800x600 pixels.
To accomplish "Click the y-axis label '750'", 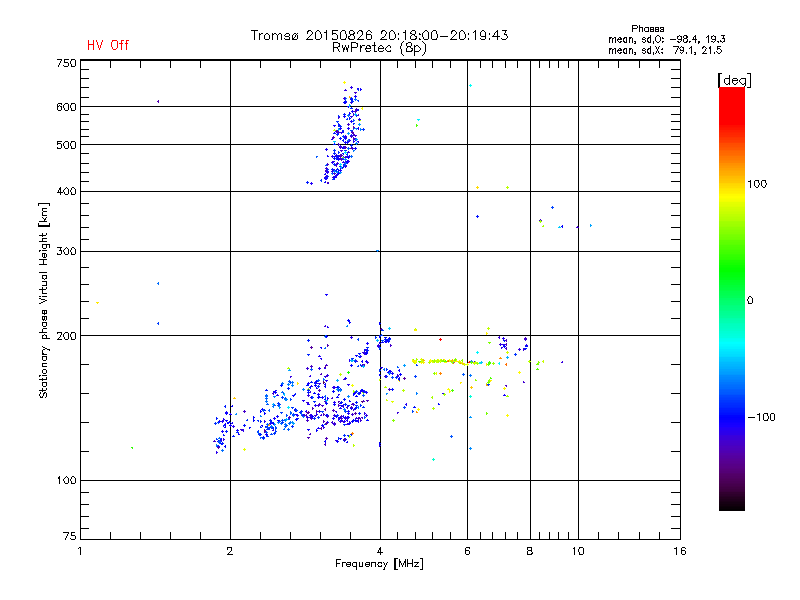I will click(66, 63).
